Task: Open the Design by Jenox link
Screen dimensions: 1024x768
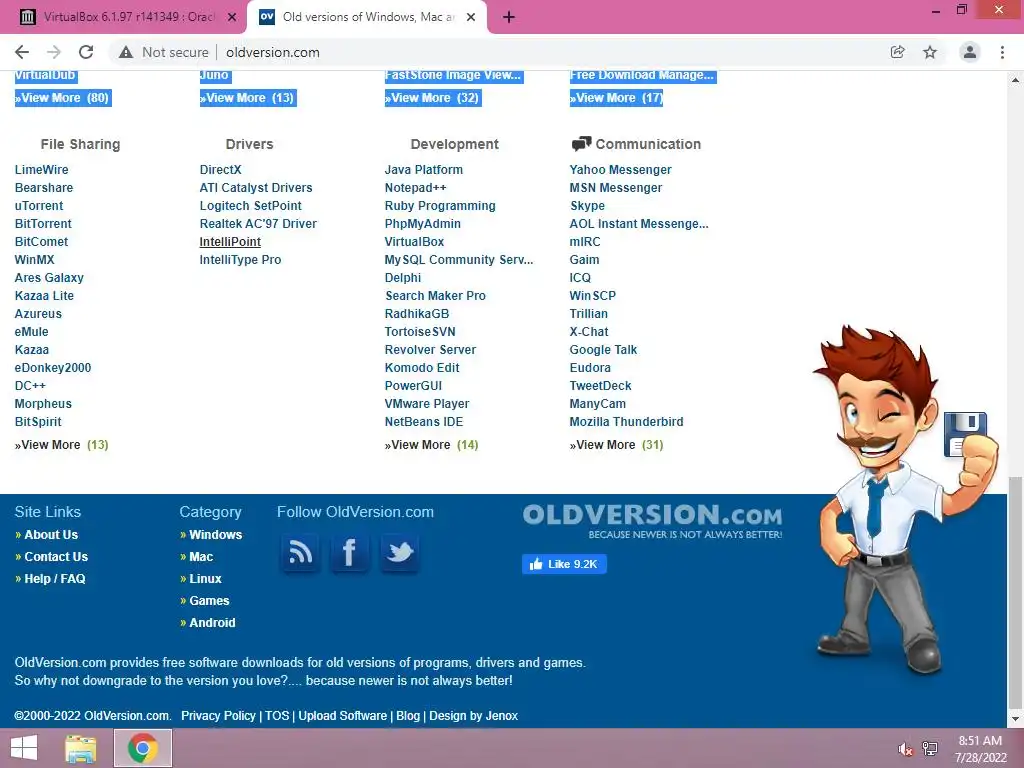Action: (473, 716)
